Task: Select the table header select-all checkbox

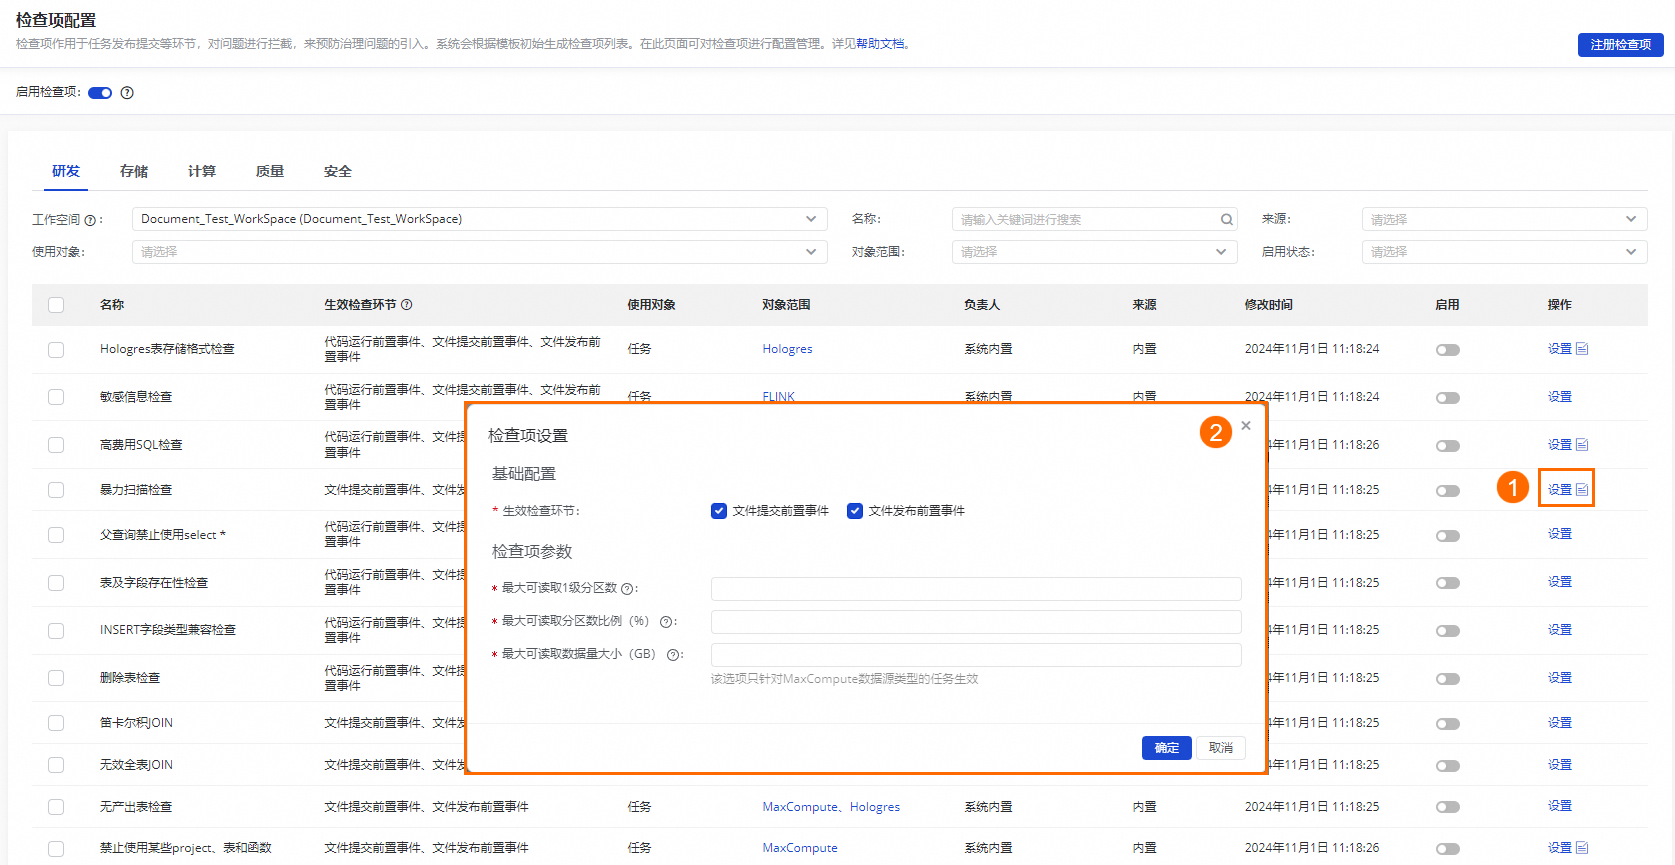Action: [56, 305]
